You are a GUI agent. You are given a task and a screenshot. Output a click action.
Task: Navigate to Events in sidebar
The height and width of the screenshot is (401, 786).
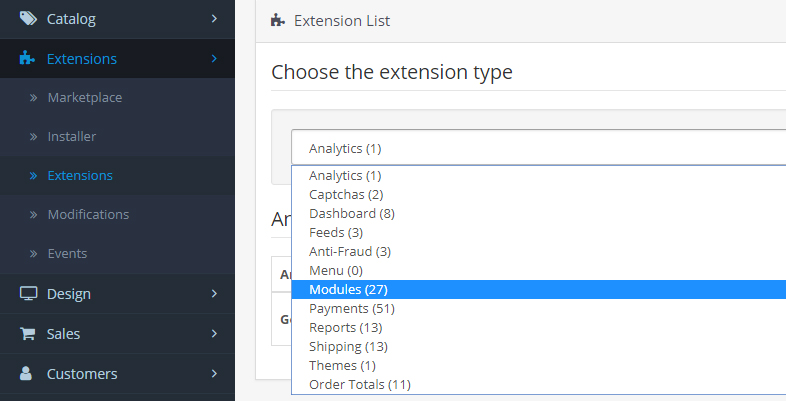[x=67, y=253]
